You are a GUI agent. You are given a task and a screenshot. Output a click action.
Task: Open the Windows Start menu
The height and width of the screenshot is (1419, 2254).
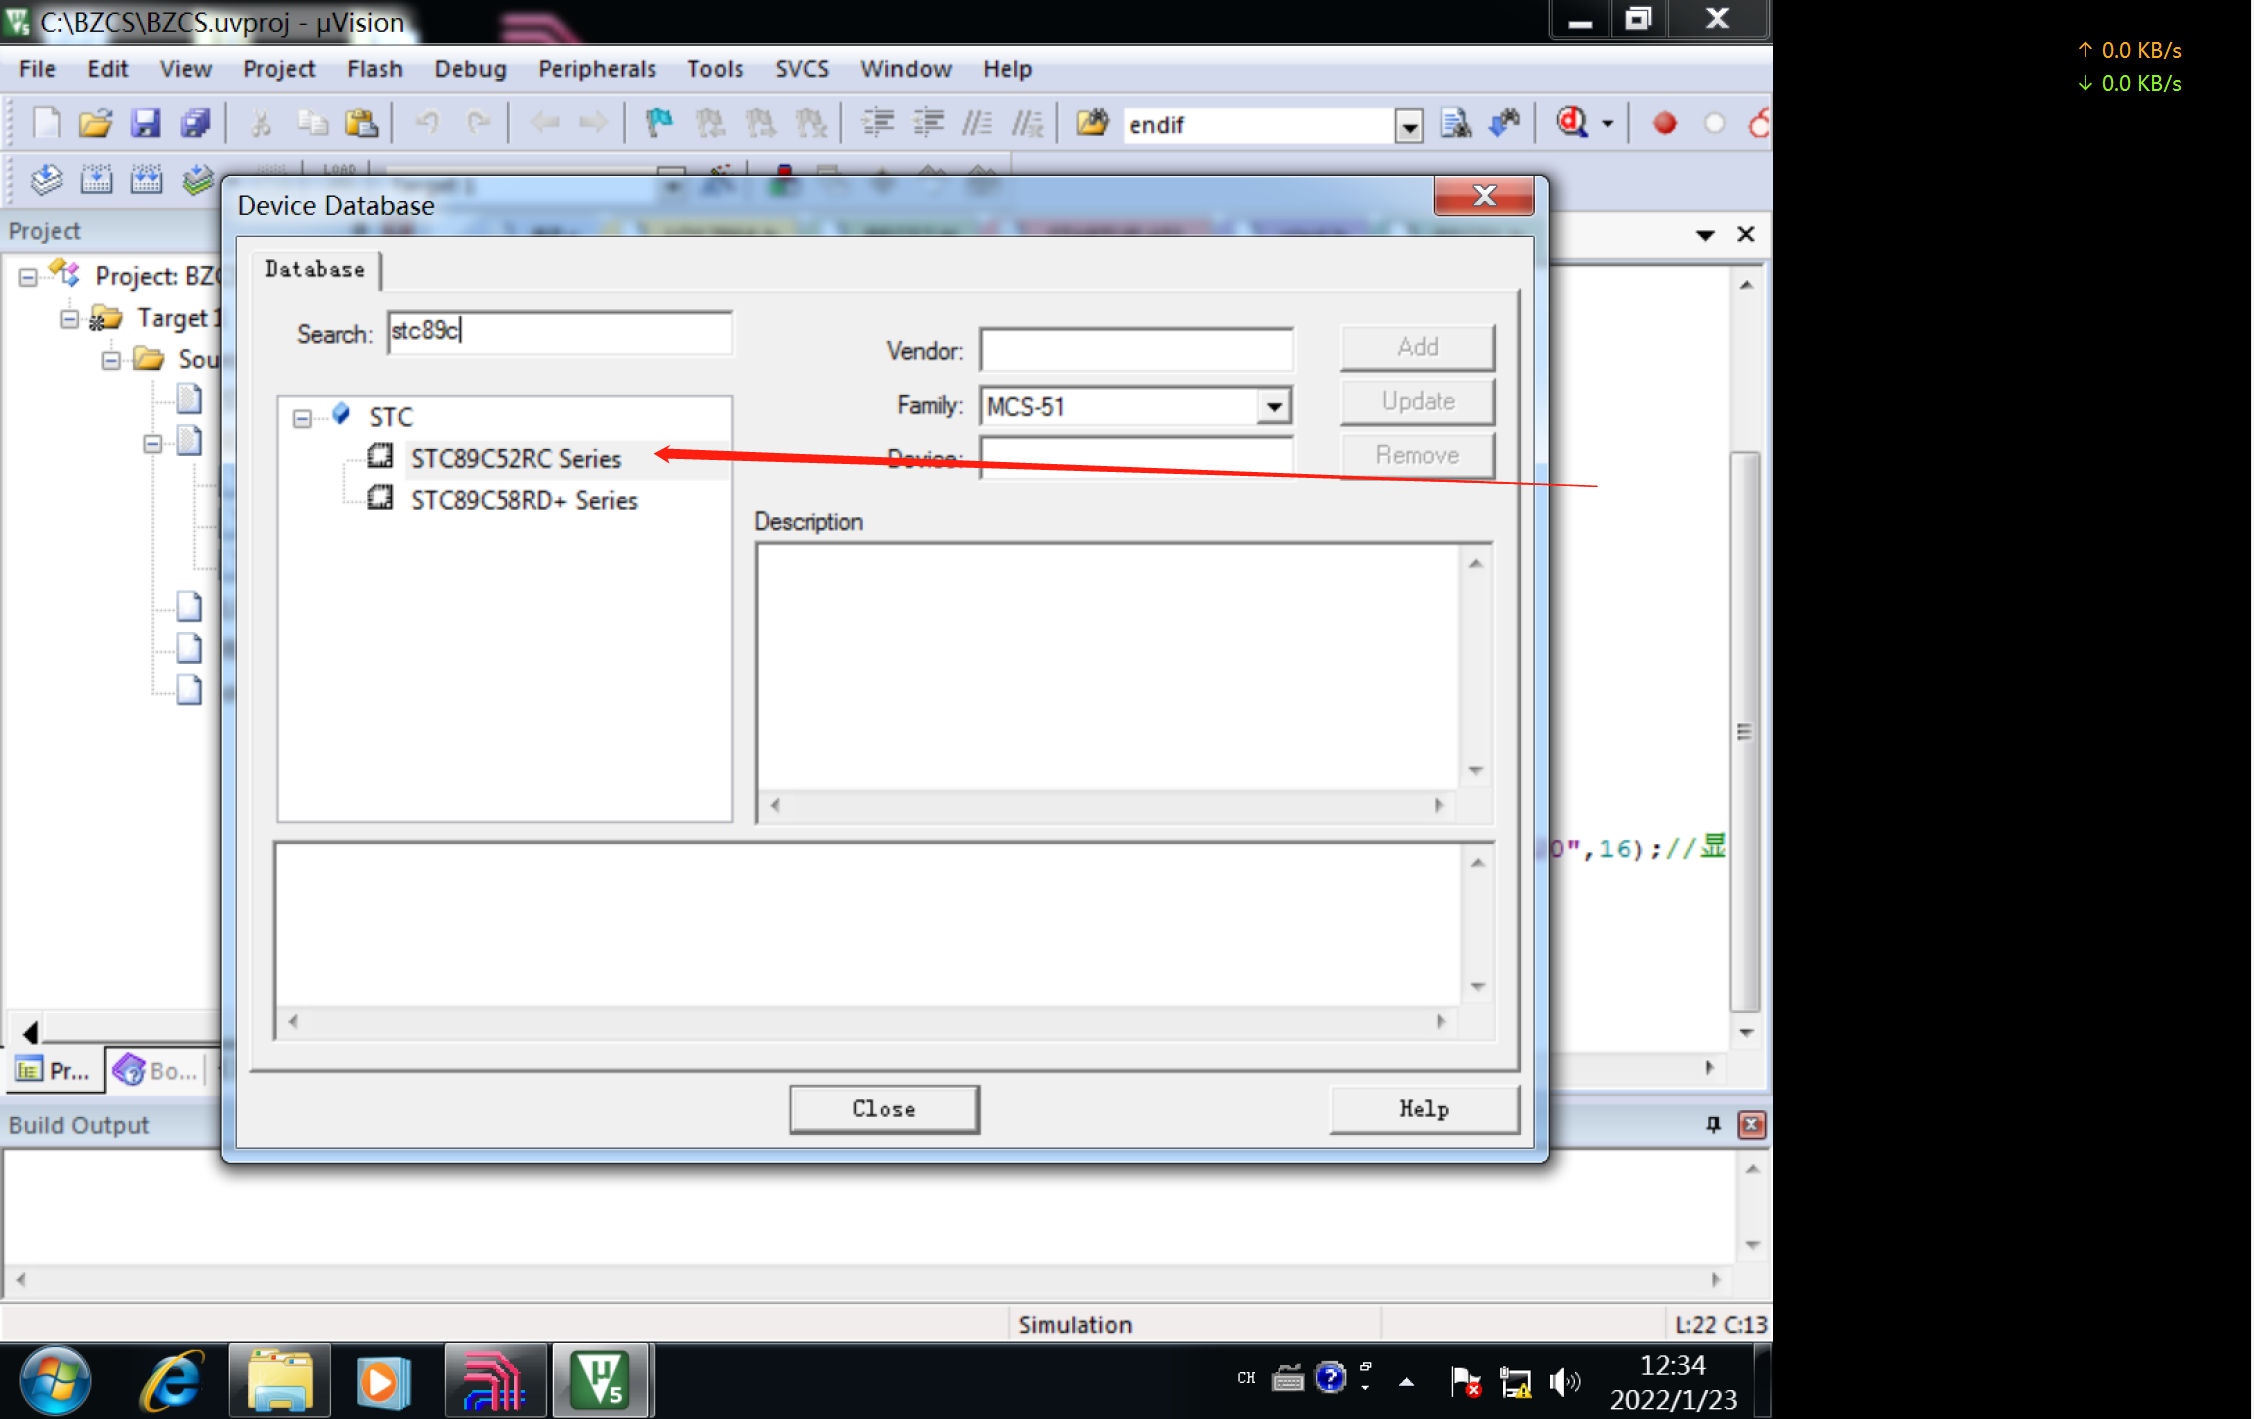coord(55,1381)
